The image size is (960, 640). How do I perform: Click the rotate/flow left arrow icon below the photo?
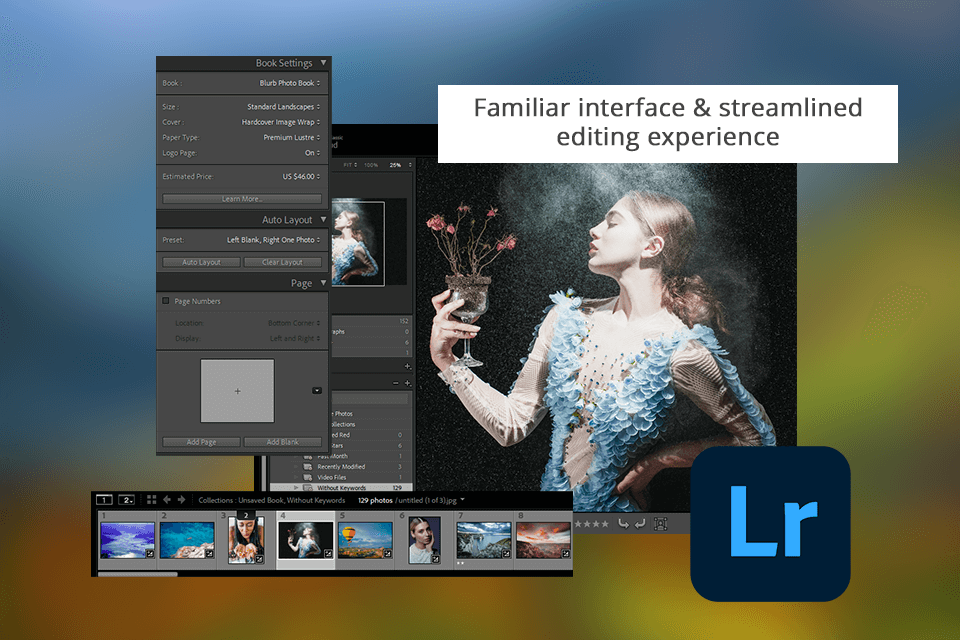[623, 524]
